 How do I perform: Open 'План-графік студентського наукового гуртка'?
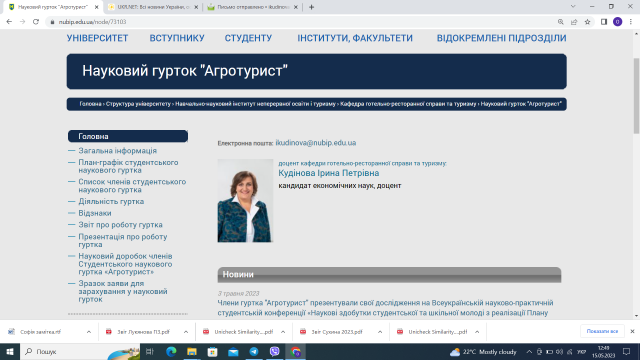click(128, 166)
